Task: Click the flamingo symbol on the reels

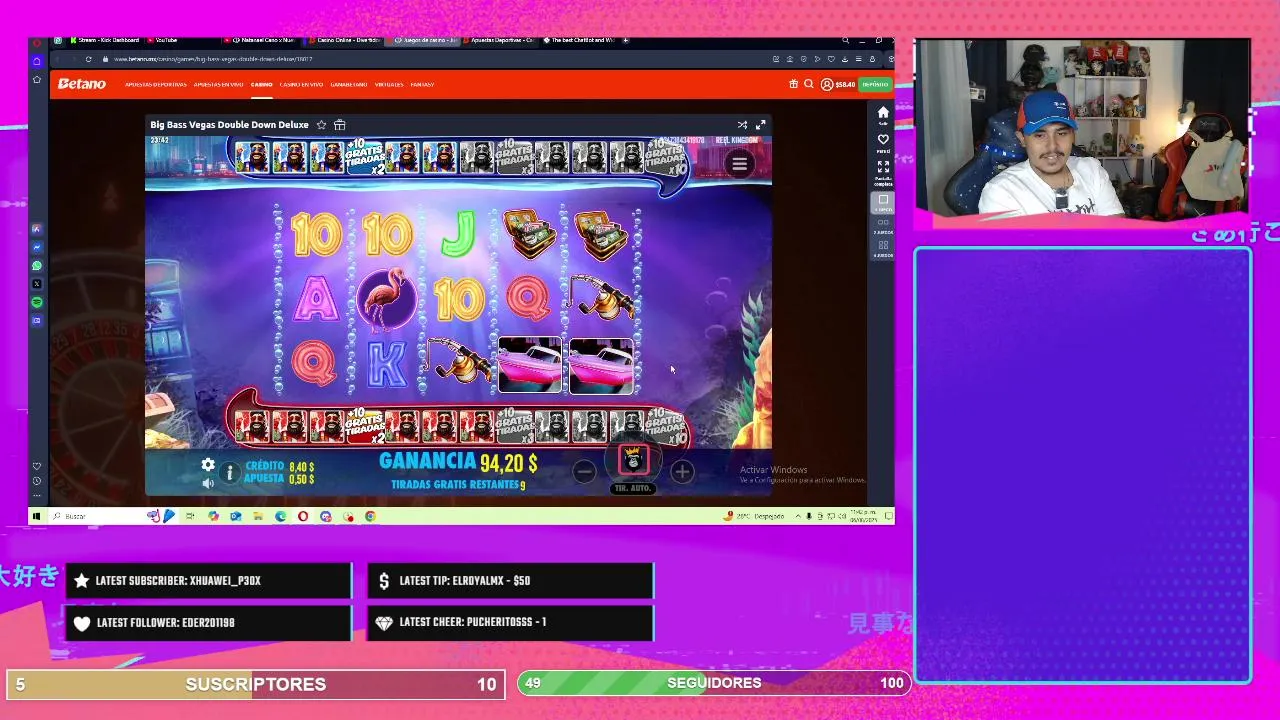Action: pos(386,299)
